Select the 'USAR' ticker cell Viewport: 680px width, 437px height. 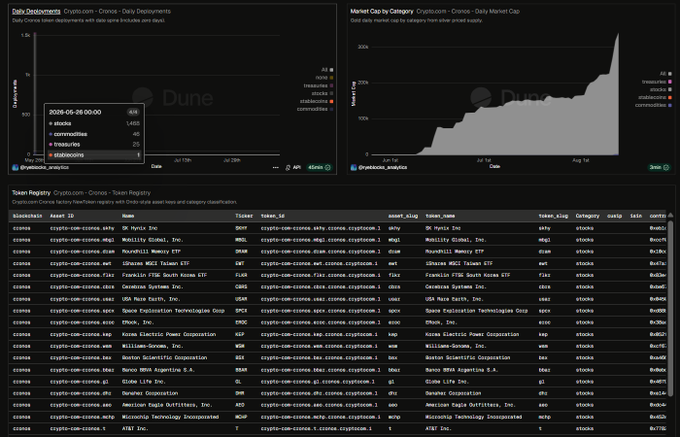[241, 299]
